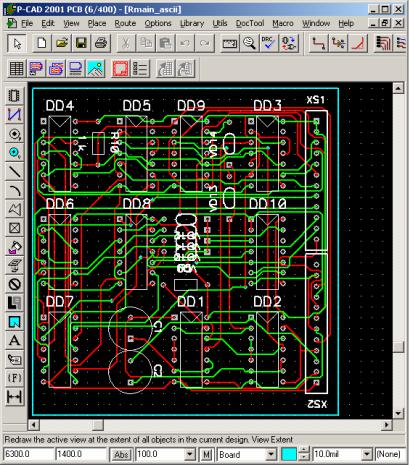Select the Bus Route multi-trace icon

click(383, 43)
